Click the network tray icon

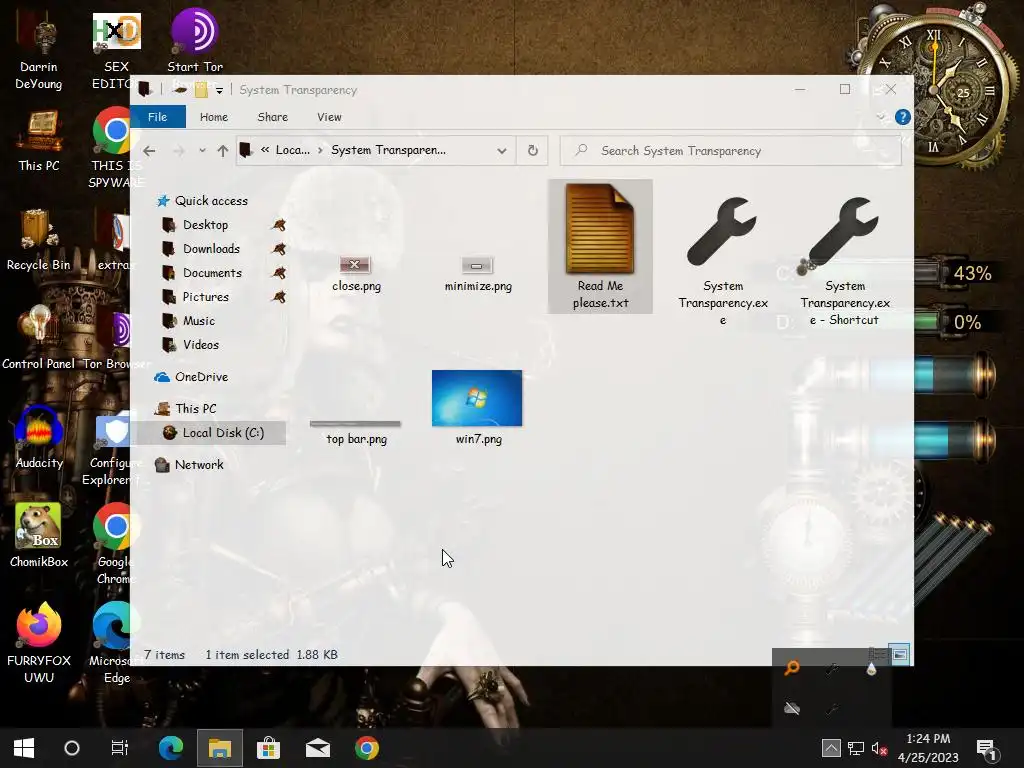click(x=856, y=748)
